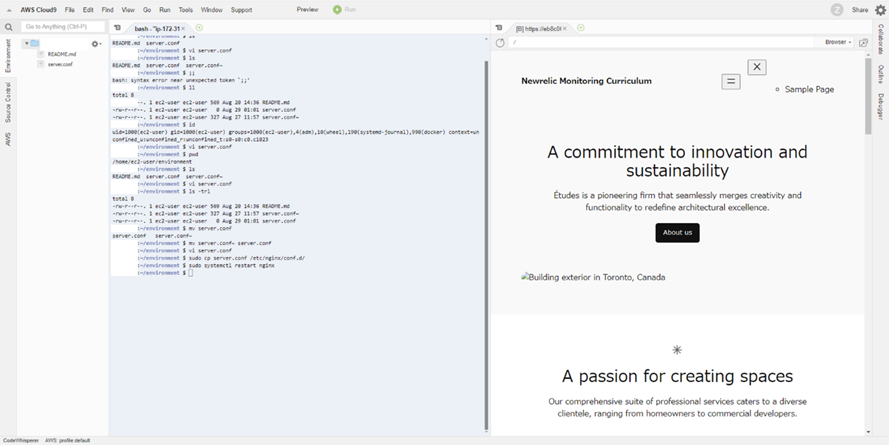The height and width of the screenshot is (445, 889).
Task: Close the browser preview tab
Action: [565, 28]
